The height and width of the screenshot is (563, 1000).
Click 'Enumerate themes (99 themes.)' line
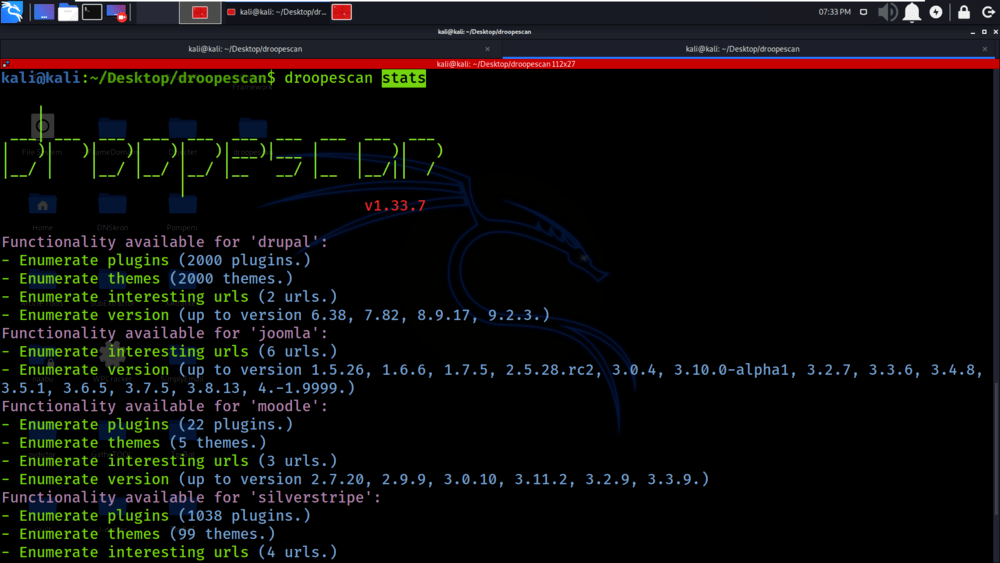138,534
